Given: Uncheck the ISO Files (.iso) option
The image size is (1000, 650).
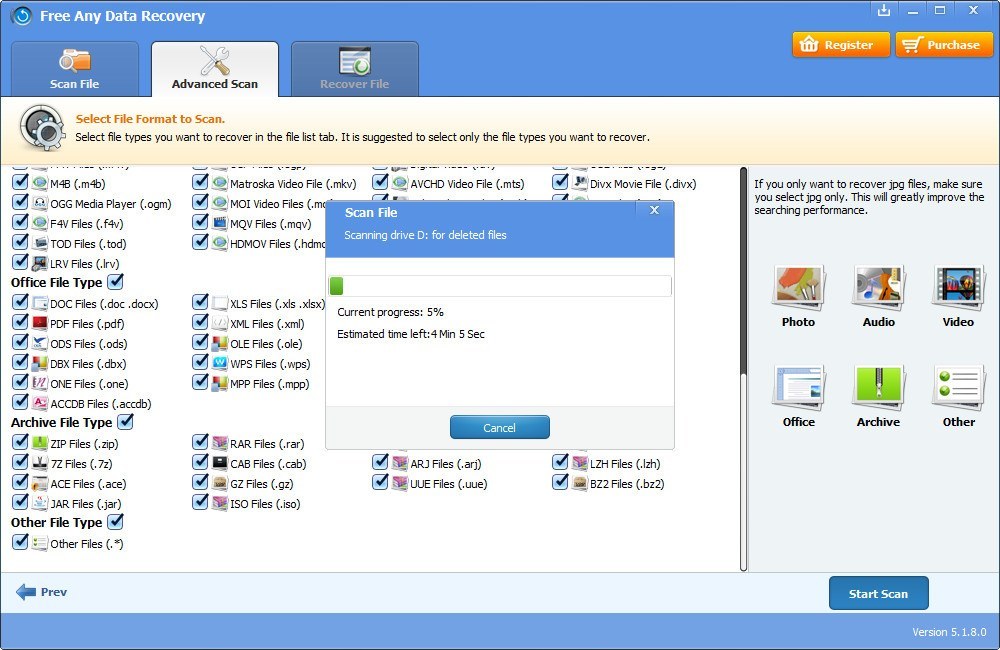Looking at the screenshot, I should click(x=200, y=503).
